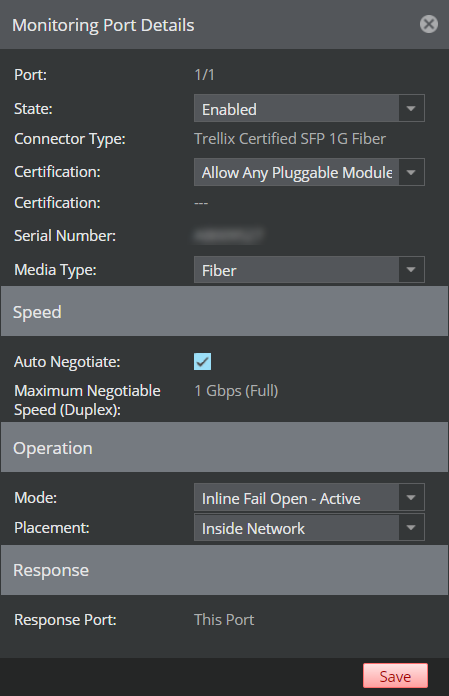Click the Maximum Negotiable Speed (Duplex) label

click(87, 400)
